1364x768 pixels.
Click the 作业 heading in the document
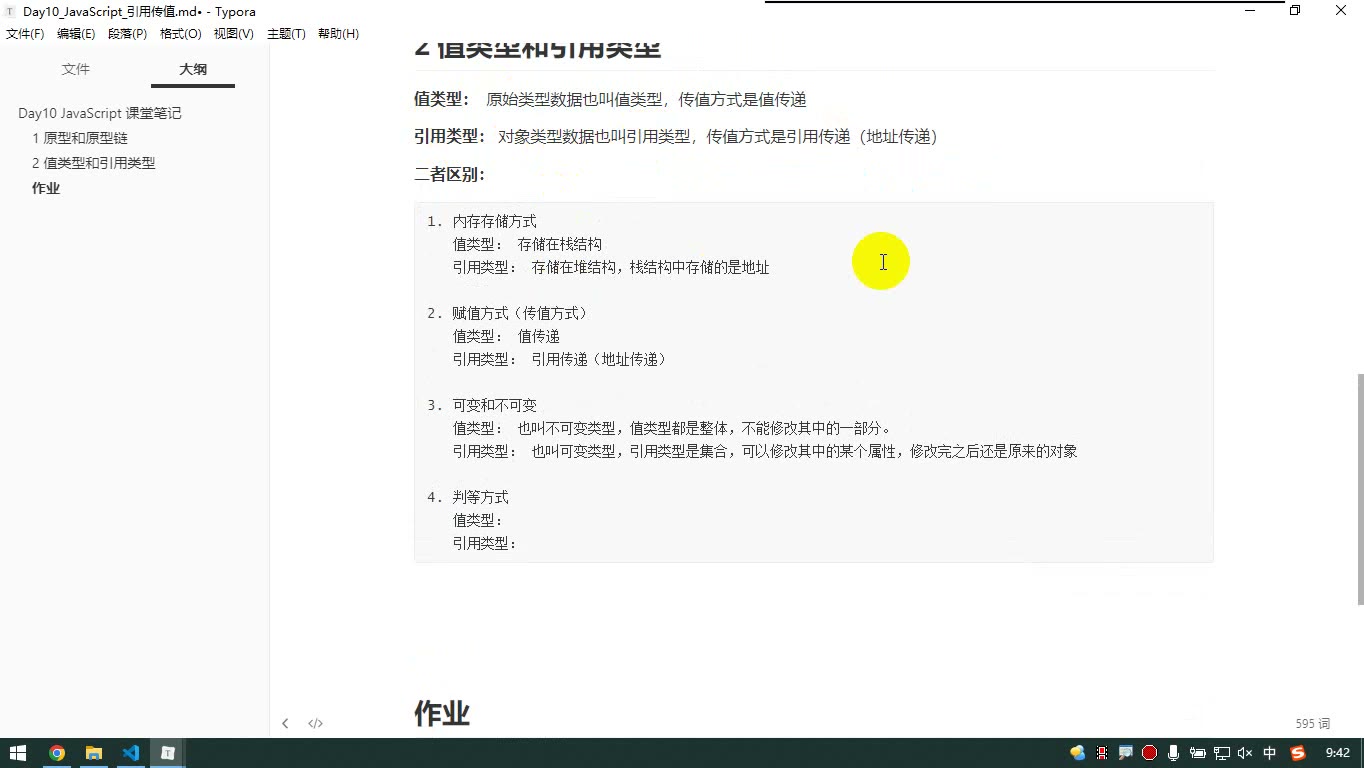[x=442, y=713]
